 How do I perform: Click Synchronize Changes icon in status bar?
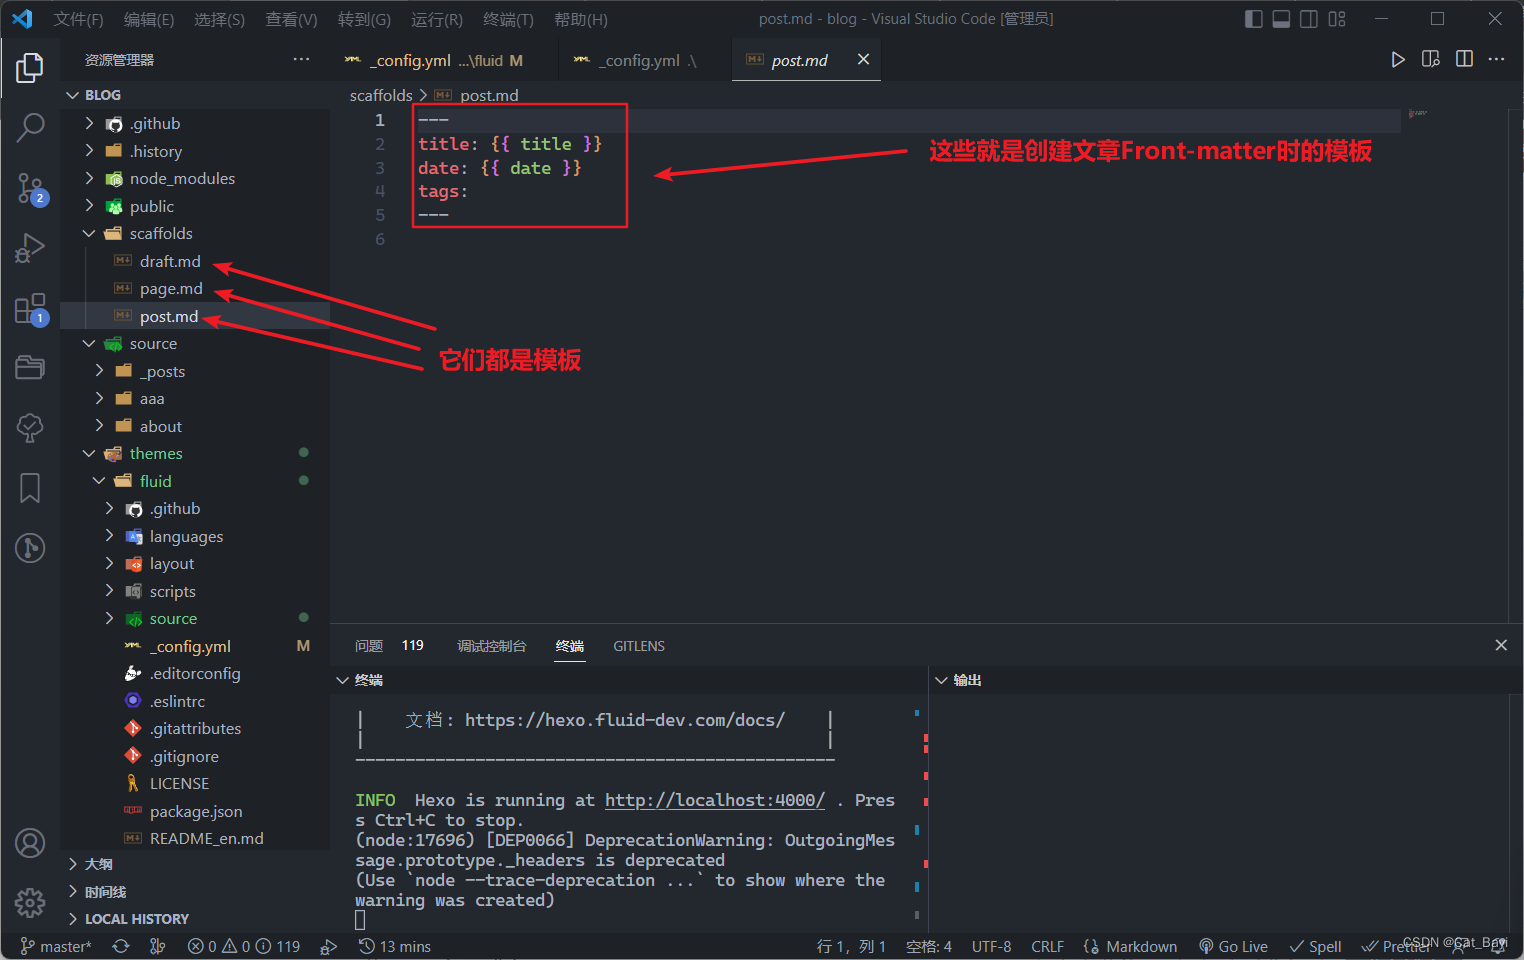tap(121, 946)
